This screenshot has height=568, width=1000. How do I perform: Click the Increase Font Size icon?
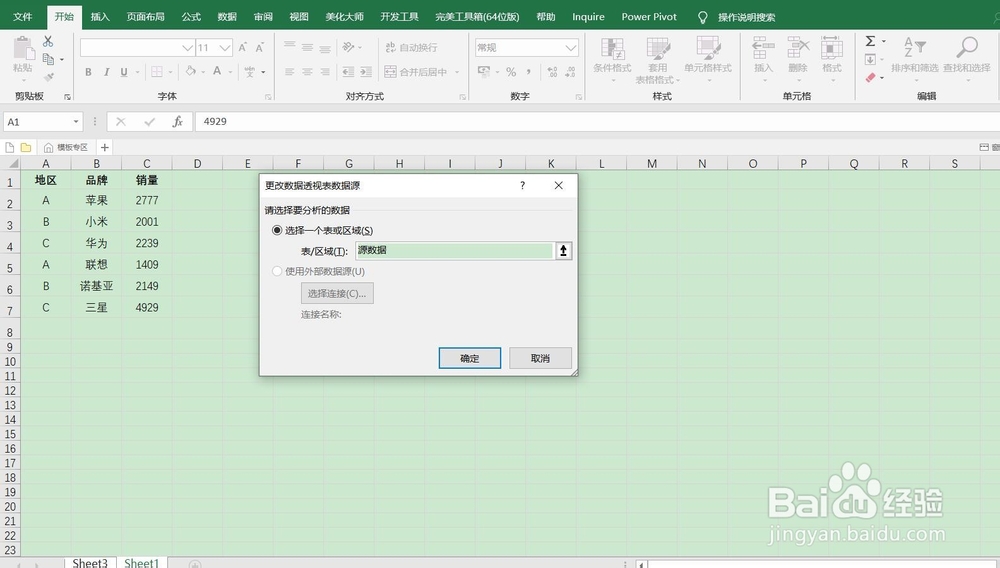click(242, 48)
